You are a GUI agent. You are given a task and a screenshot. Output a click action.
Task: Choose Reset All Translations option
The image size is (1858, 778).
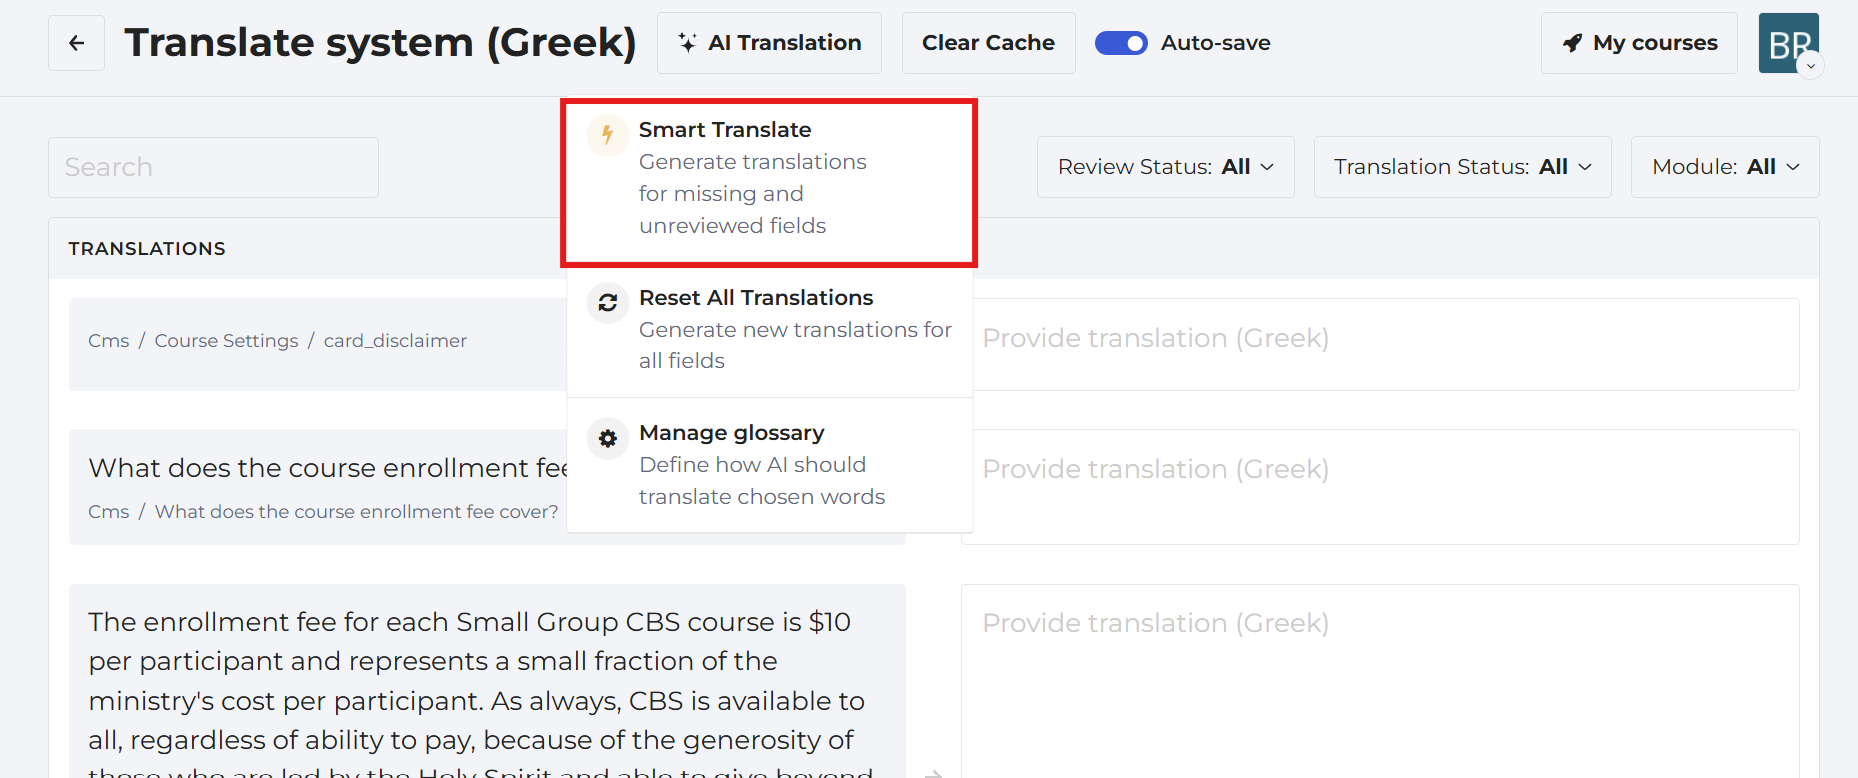pyautogui.click(x=769, y=330)
